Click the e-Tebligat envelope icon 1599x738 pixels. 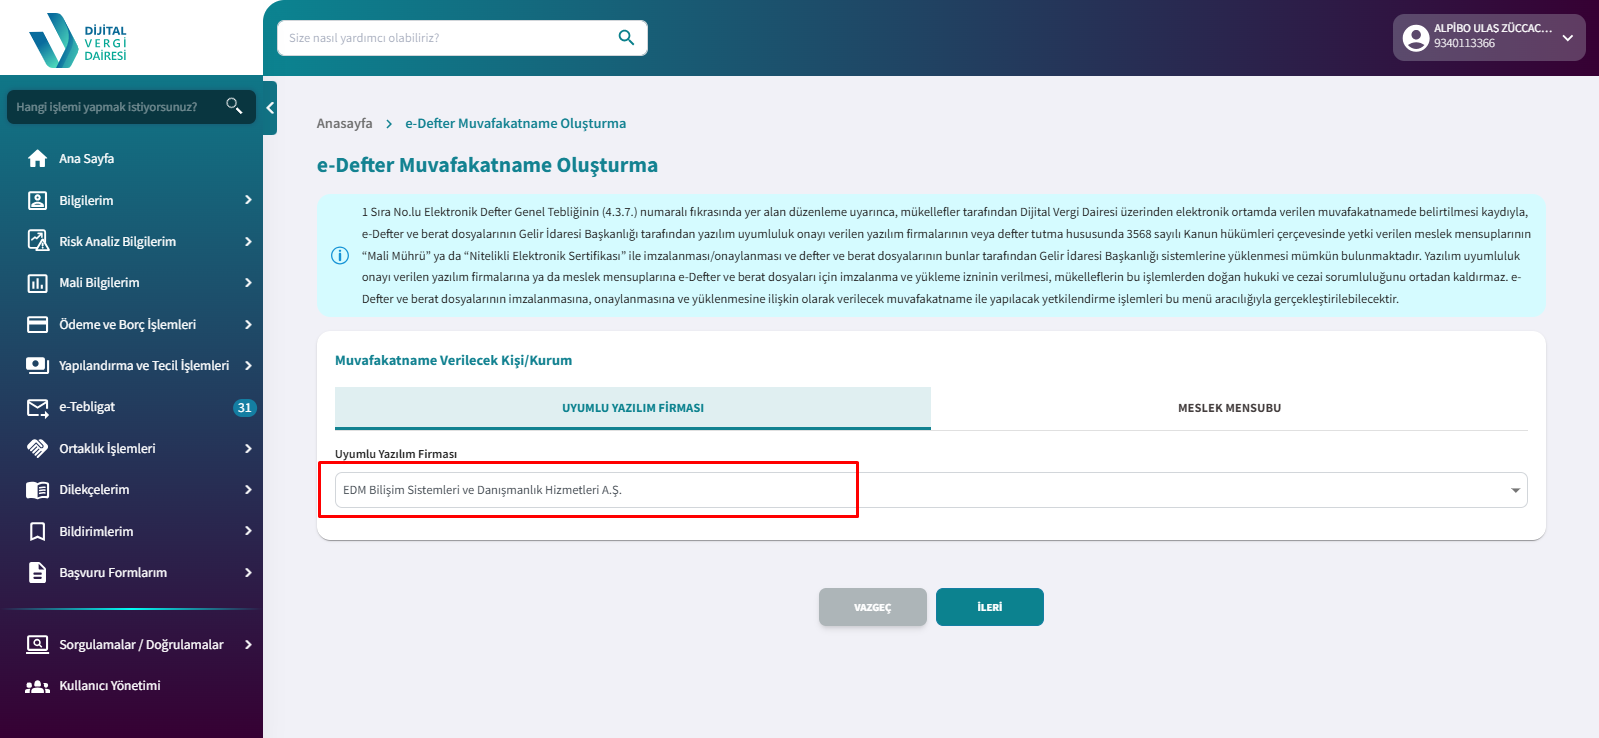click(38, 407)
